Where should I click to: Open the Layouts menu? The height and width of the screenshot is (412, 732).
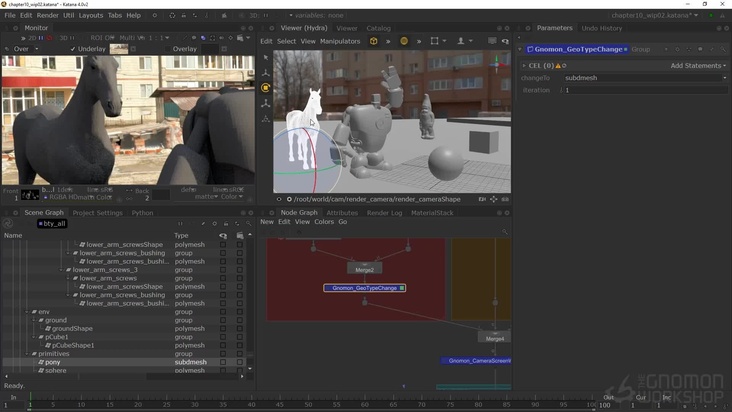tap(91, 15)
